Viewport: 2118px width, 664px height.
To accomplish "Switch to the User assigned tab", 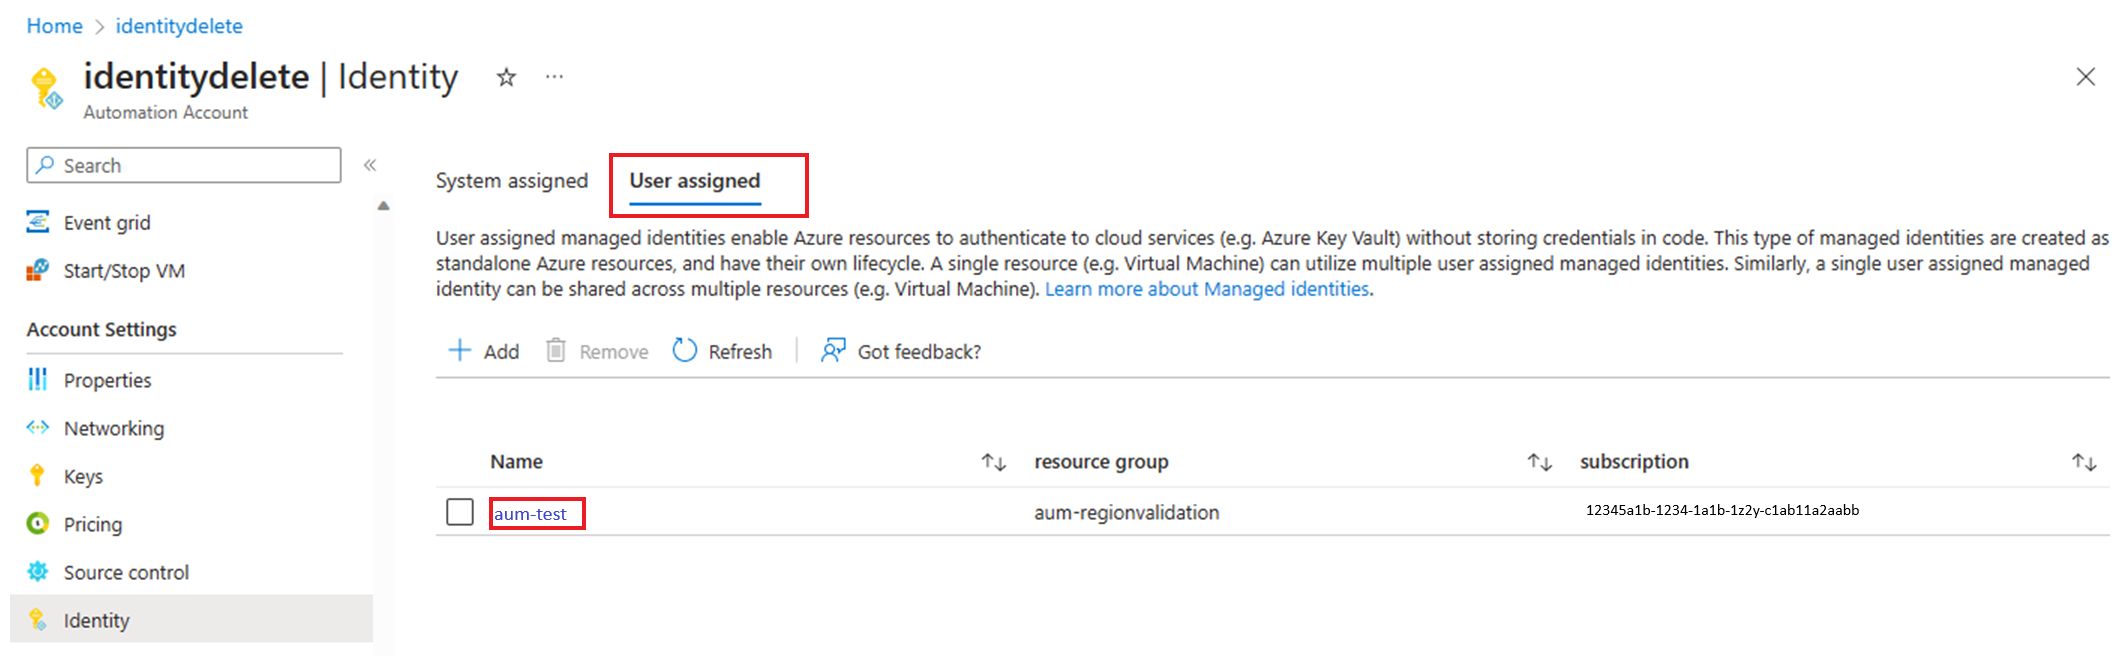I will click(695, 181).
